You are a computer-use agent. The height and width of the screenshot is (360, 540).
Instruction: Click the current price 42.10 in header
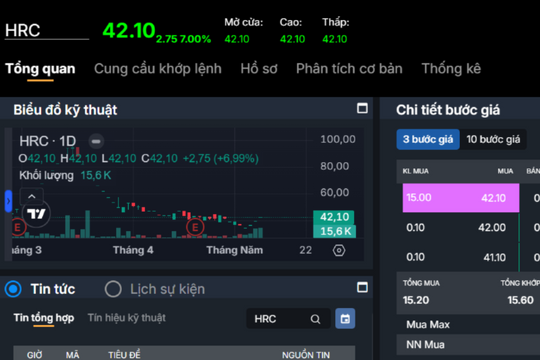tap(129, 30)
